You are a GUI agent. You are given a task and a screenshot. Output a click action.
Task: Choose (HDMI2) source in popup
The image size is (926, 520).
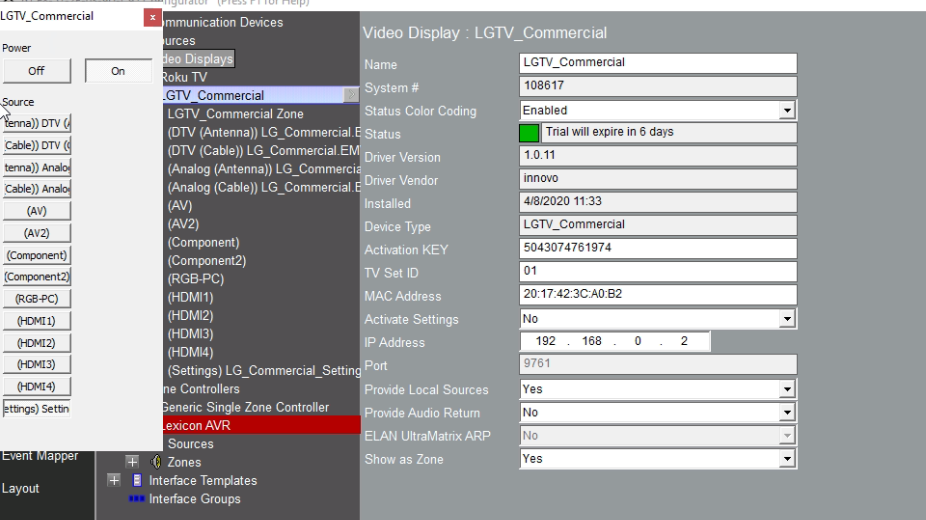coord(37,343)
